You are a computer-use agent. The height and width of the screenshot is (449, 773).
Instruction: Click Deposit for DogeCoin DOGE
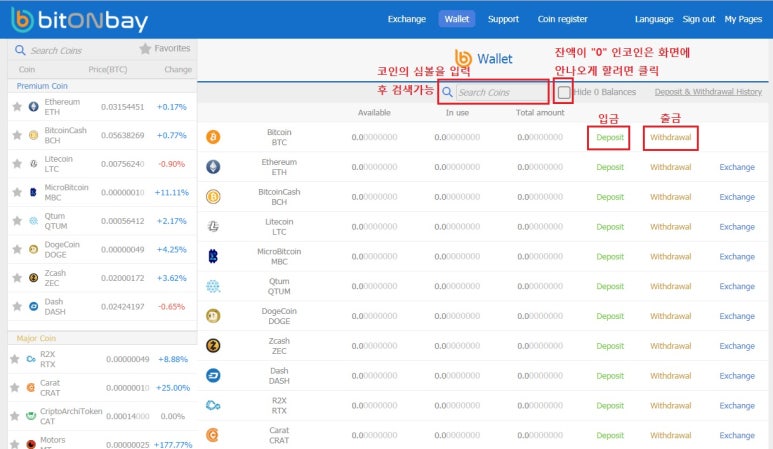tap(610, 316)
